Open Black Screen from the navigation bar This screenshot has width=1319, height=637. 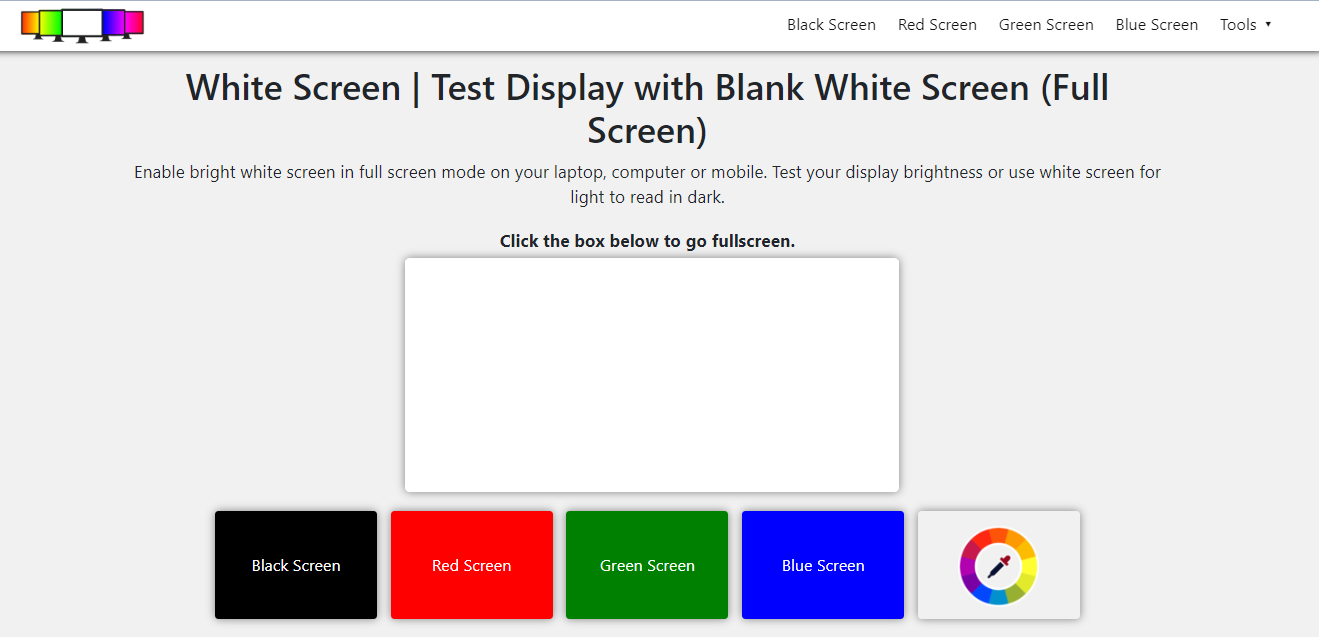point(831,24)
